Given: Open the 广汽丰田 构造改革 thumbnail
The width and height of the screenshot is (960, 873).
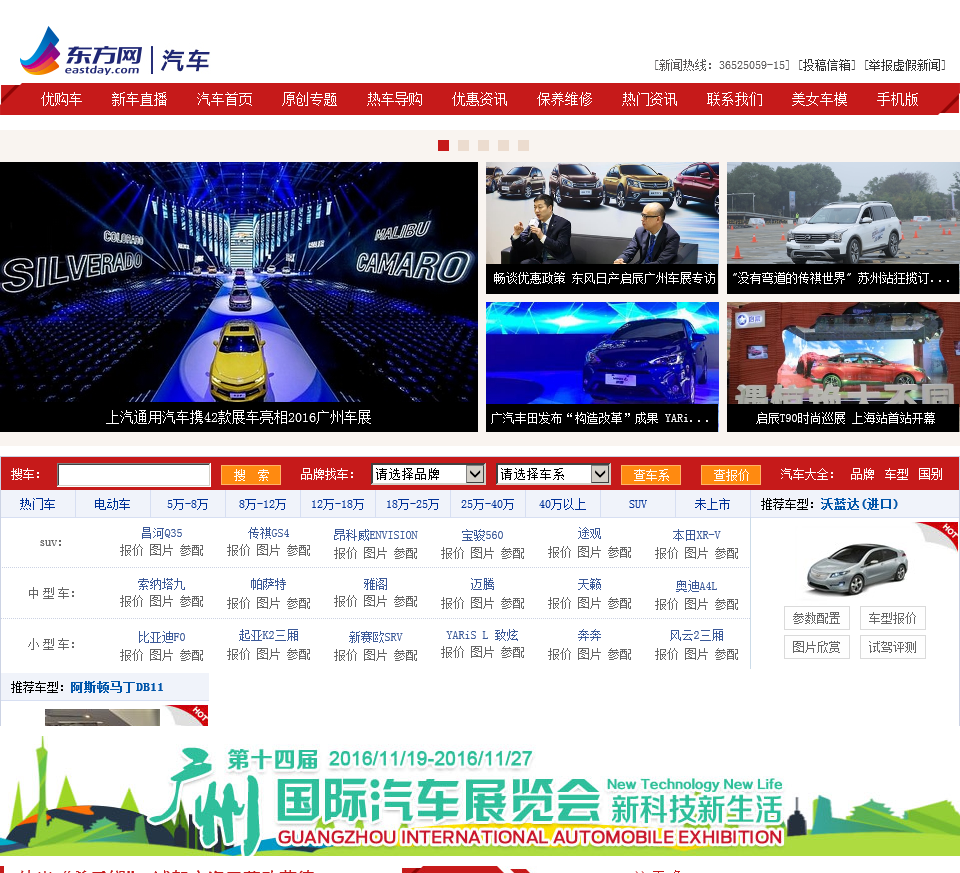Looking at the screenshot, I should pyautogui.click(x=602, y=367).
